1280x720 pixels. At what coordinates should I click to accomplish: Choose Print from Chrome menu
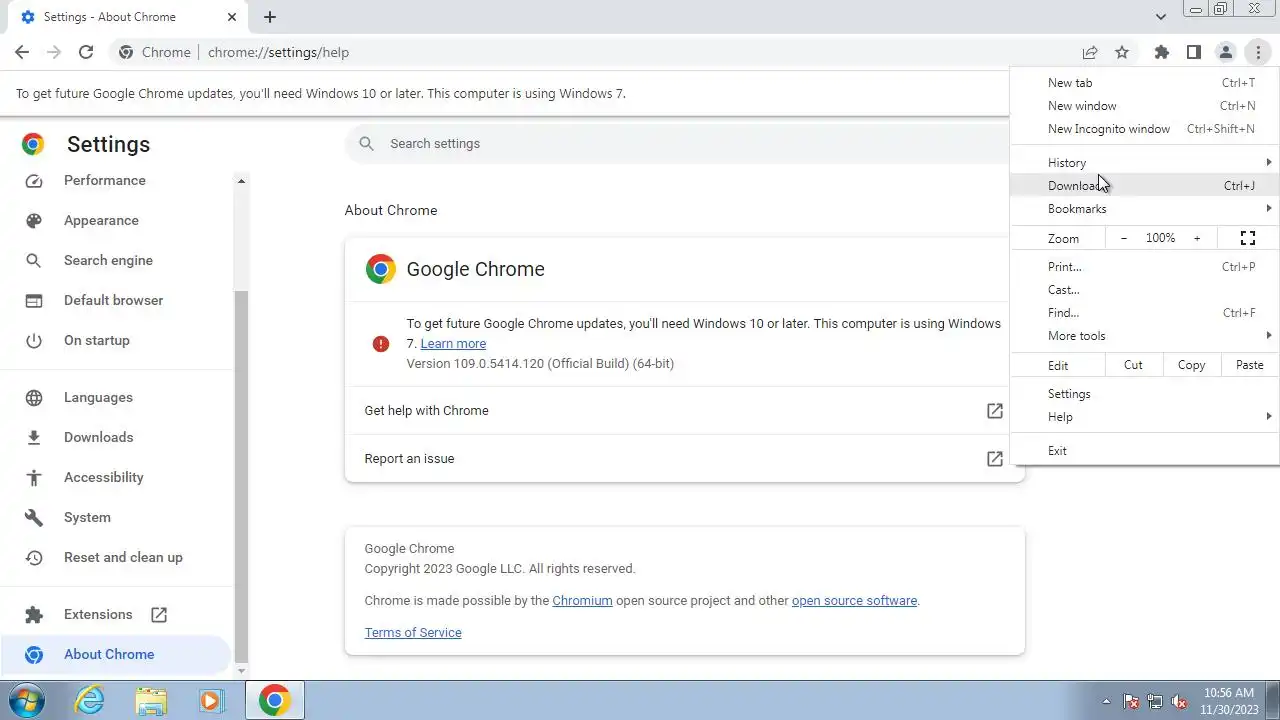(1145, 267)
